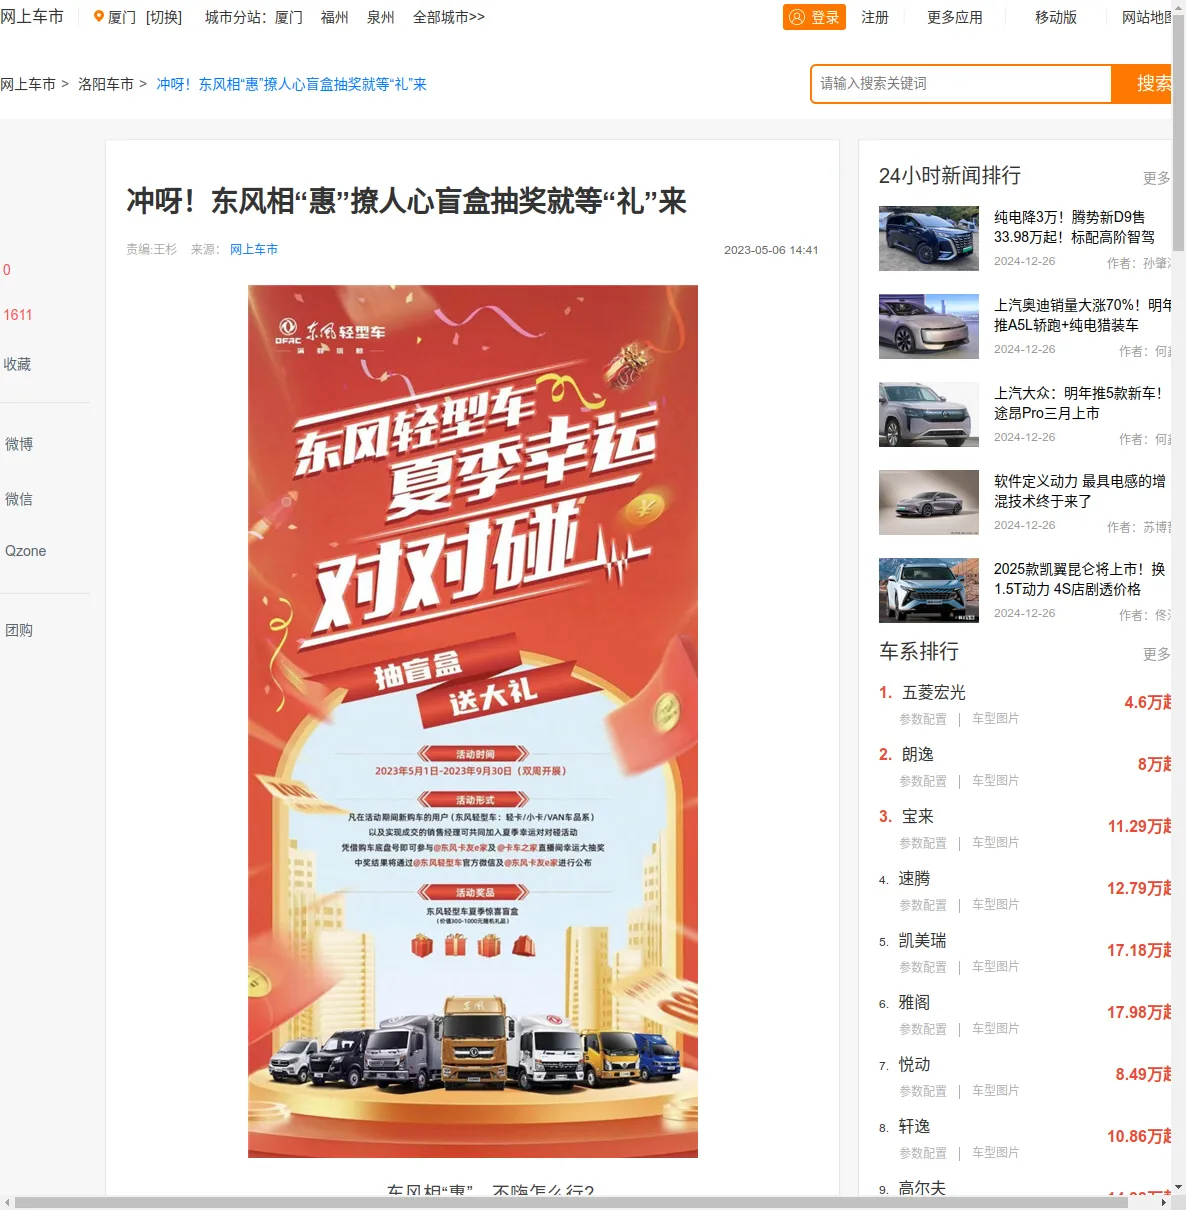Screen dimensions: 1186x1210
Task: Open the 网上车市 source link under title
Action: pos(254,249)
